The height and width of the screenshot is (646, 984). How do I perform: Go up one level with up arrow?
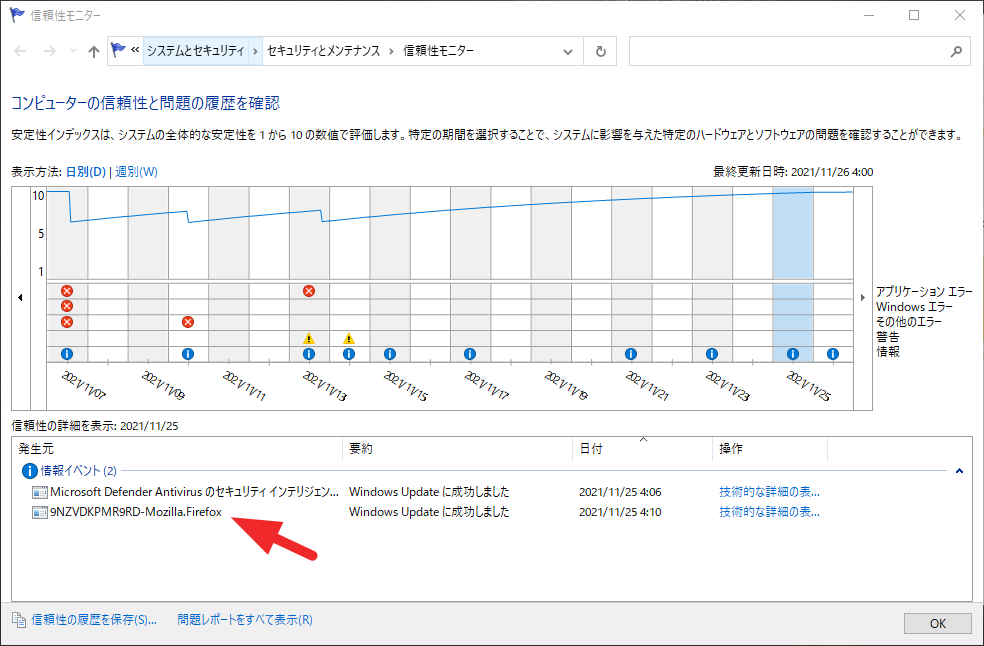[x=94, y=51]
